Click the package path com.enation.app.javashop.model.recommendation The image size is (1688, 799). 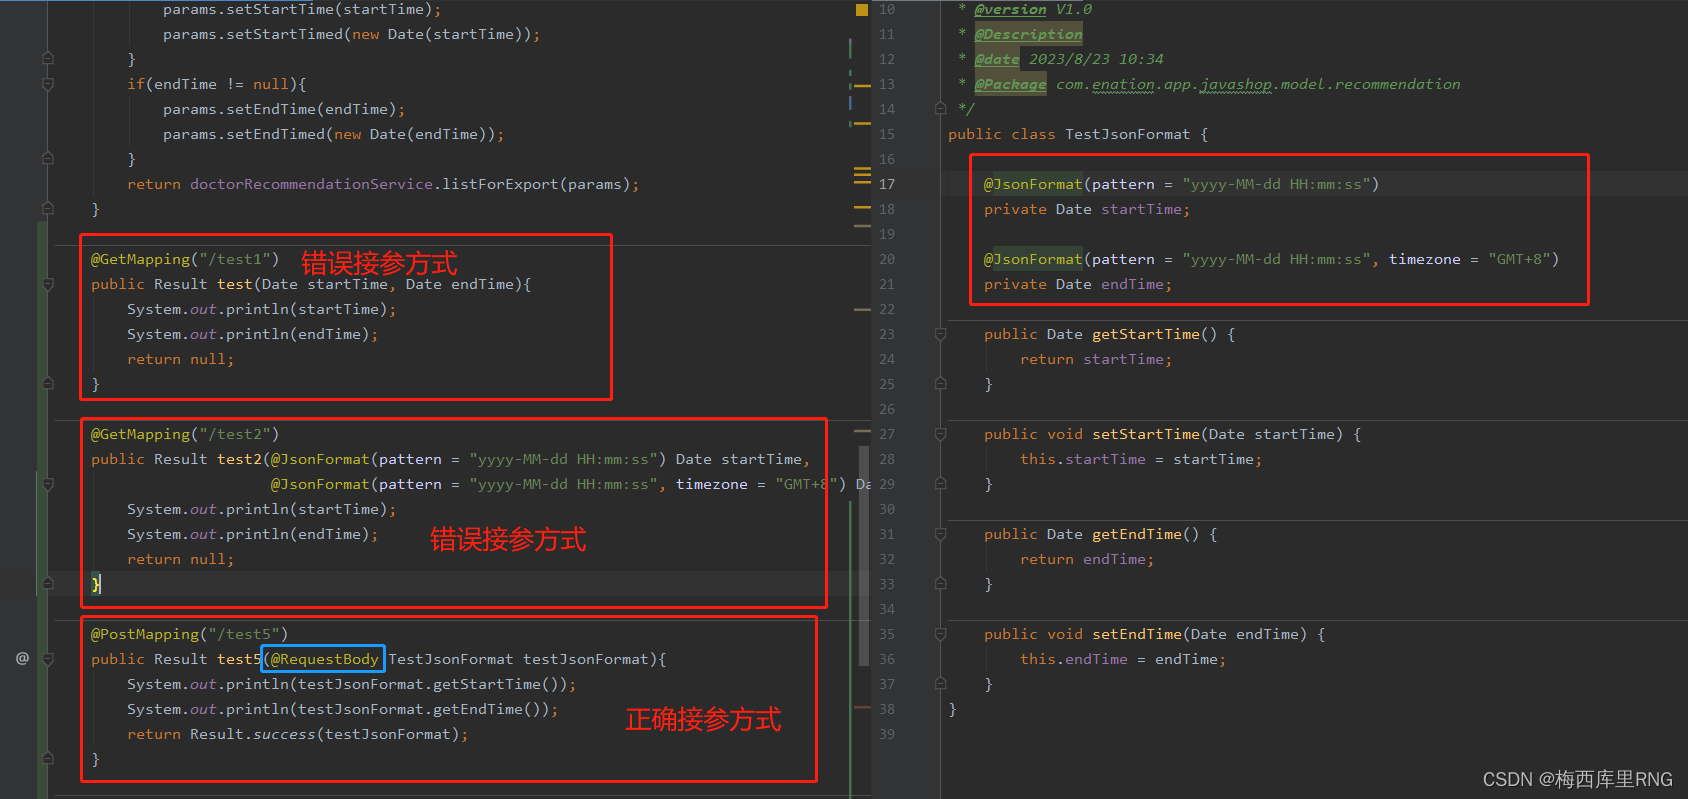pos(1258,84)
